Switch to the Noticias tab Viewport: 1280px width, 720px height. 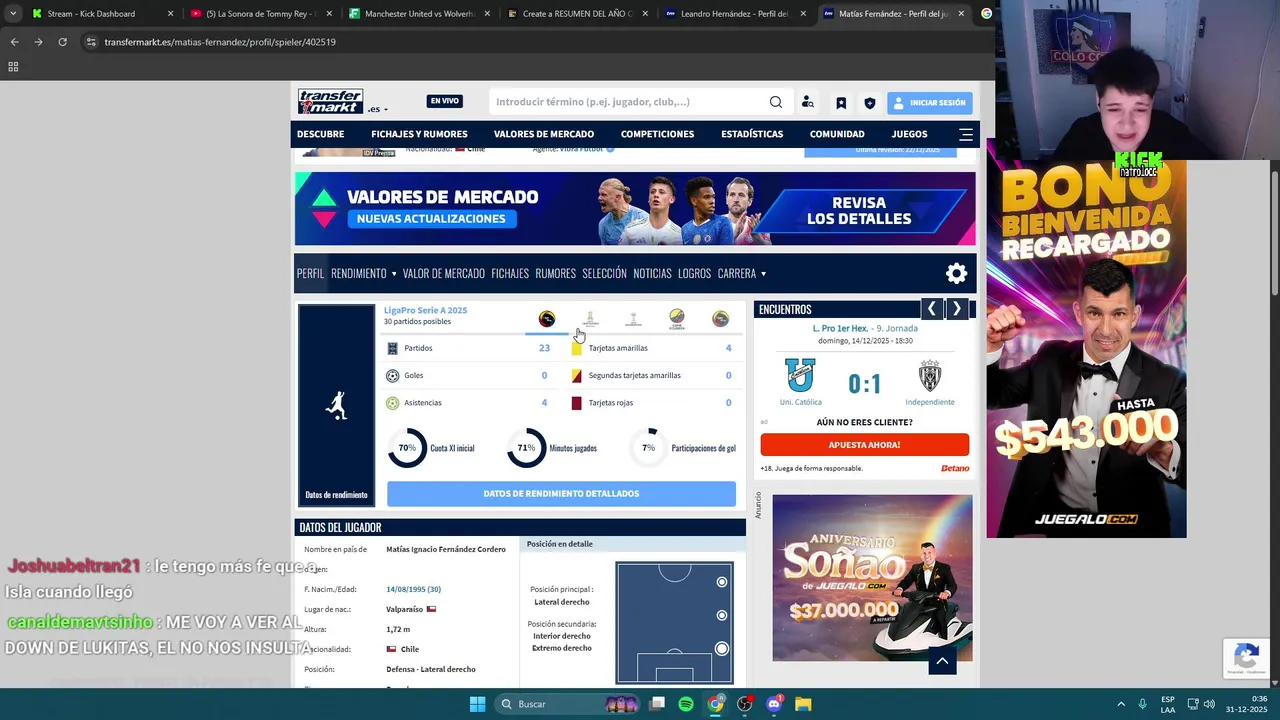[x=652, y=273]
